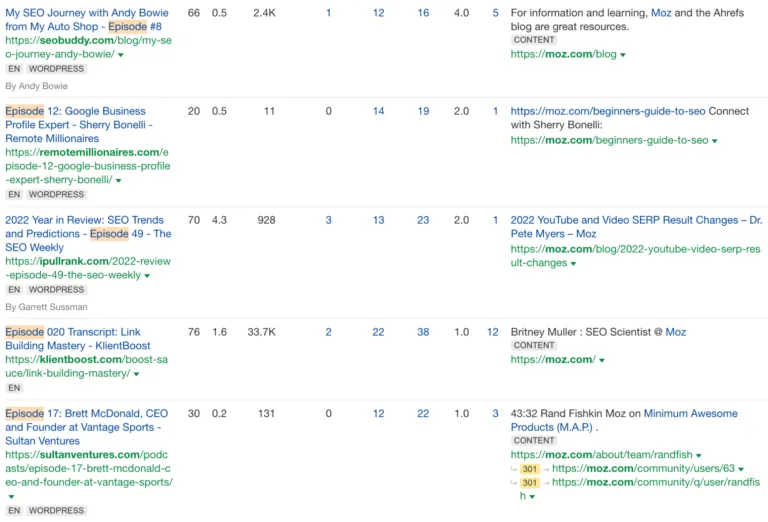768x522 pixels.
Task: Click value 5 in the seobuddy row
Action: pos(495,13)
